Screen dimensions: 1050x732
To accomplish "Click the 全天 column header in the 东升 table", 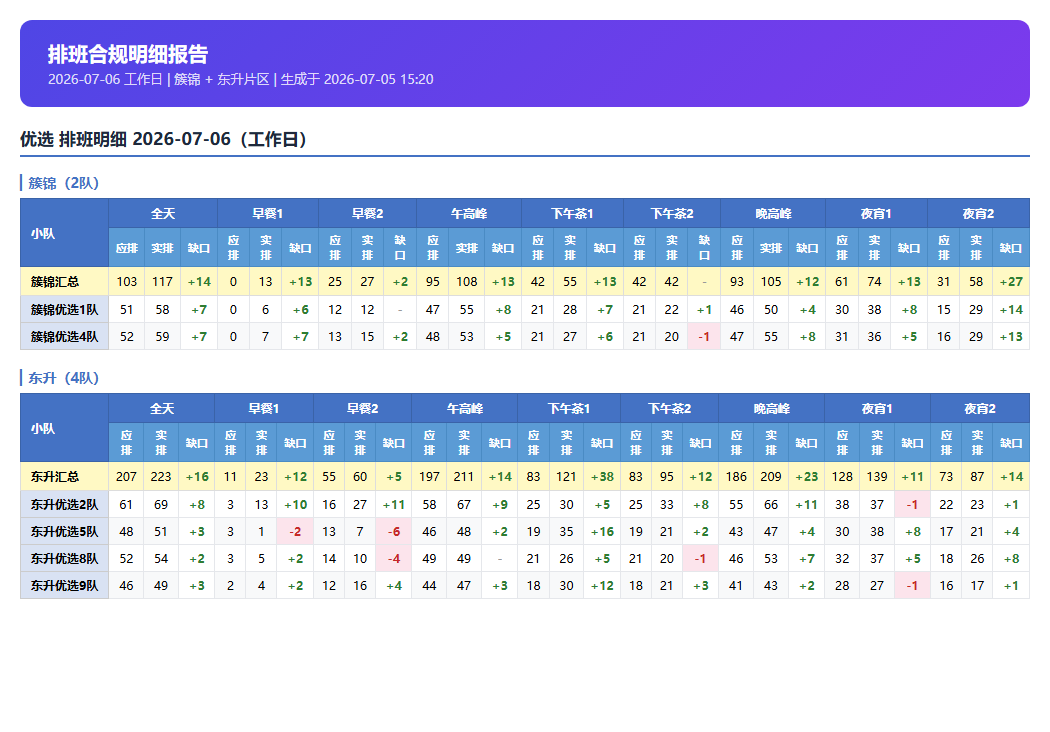I will tap(161, 409).
